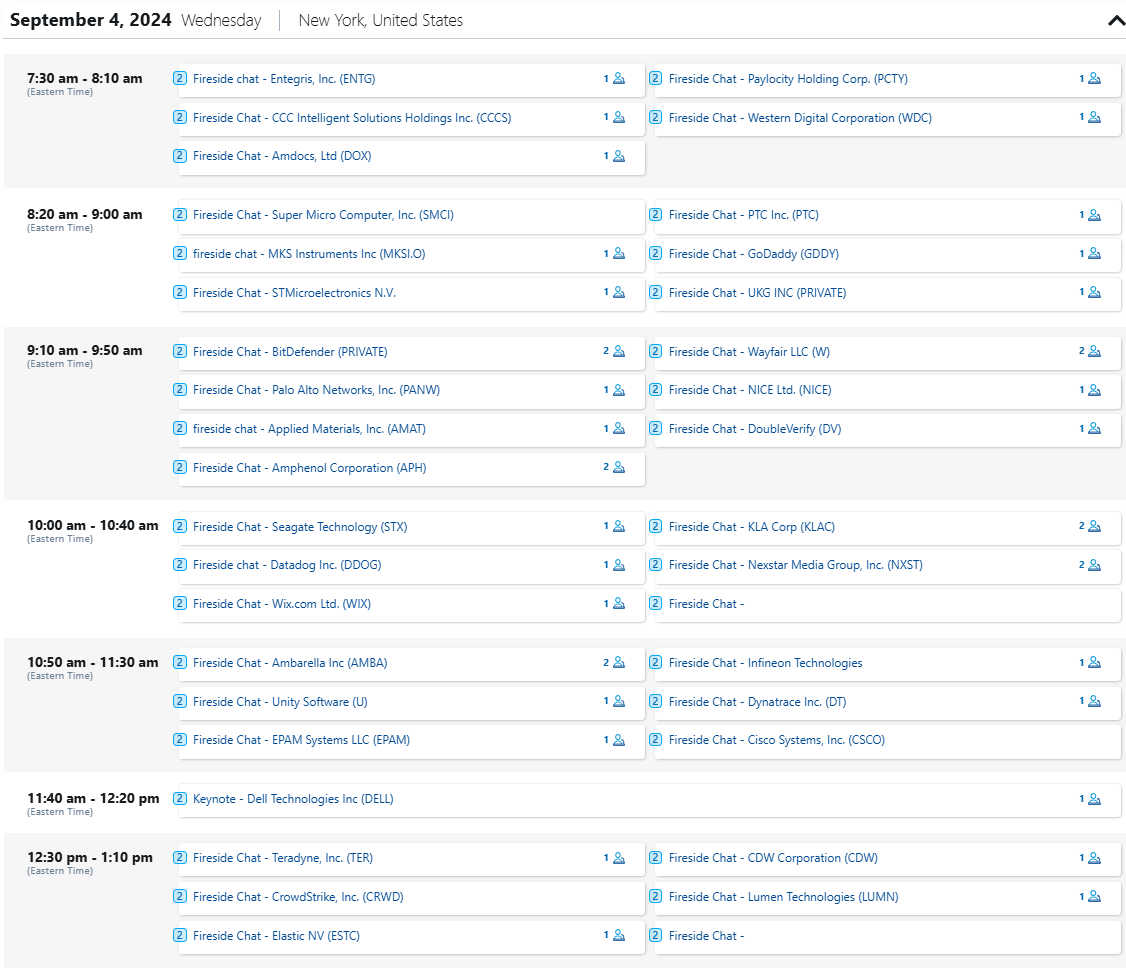Open Fireside Chat - Seagate Technology (STX)
Viewport: 1126px width, 968px height.
click(299, 526)
